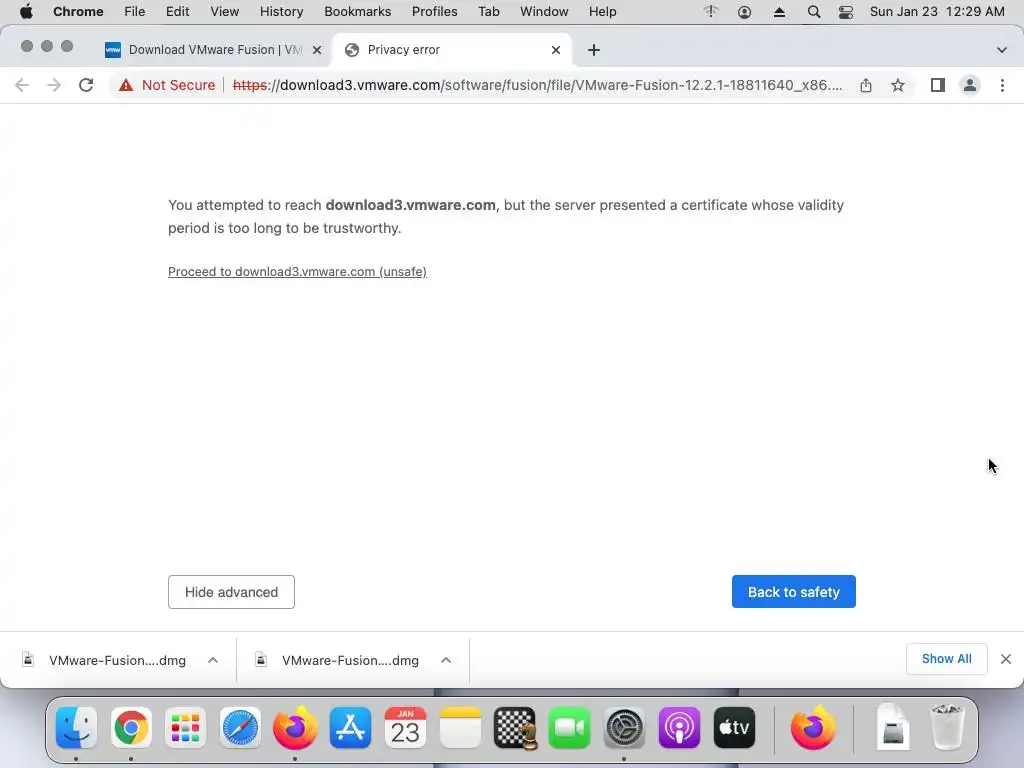Click the date and time in menu bar
The image size is (1024, 768).
pos(937,12)
